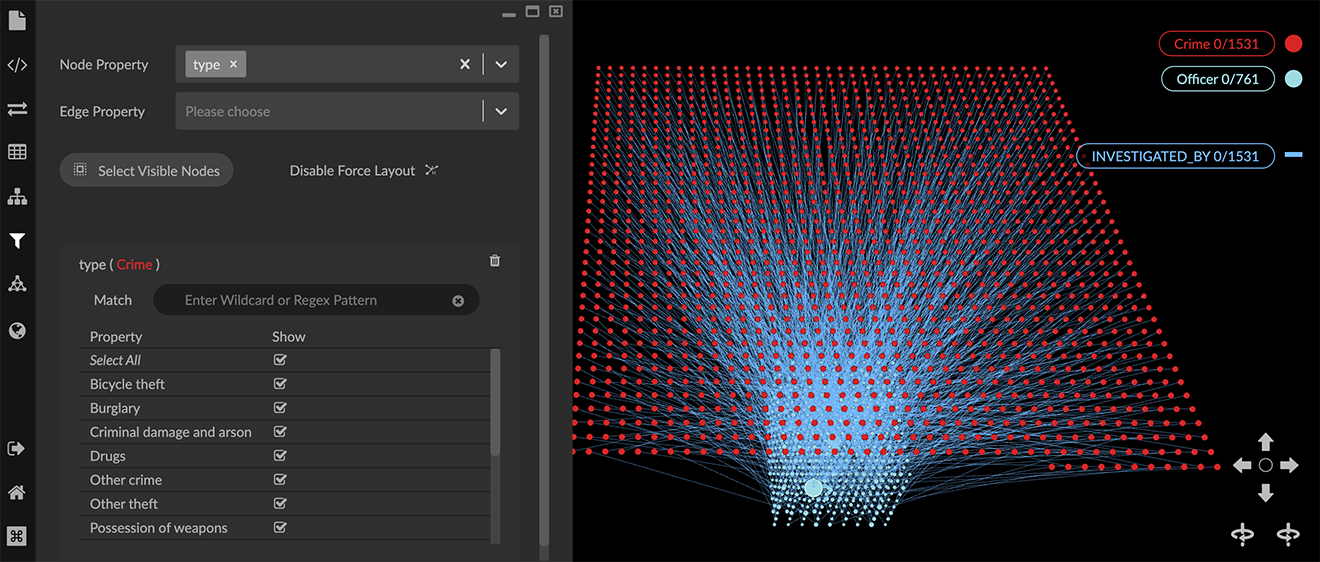Delete the type filter with trash icon
Viewport: 1320px width, 562px height.
(494, 261)
